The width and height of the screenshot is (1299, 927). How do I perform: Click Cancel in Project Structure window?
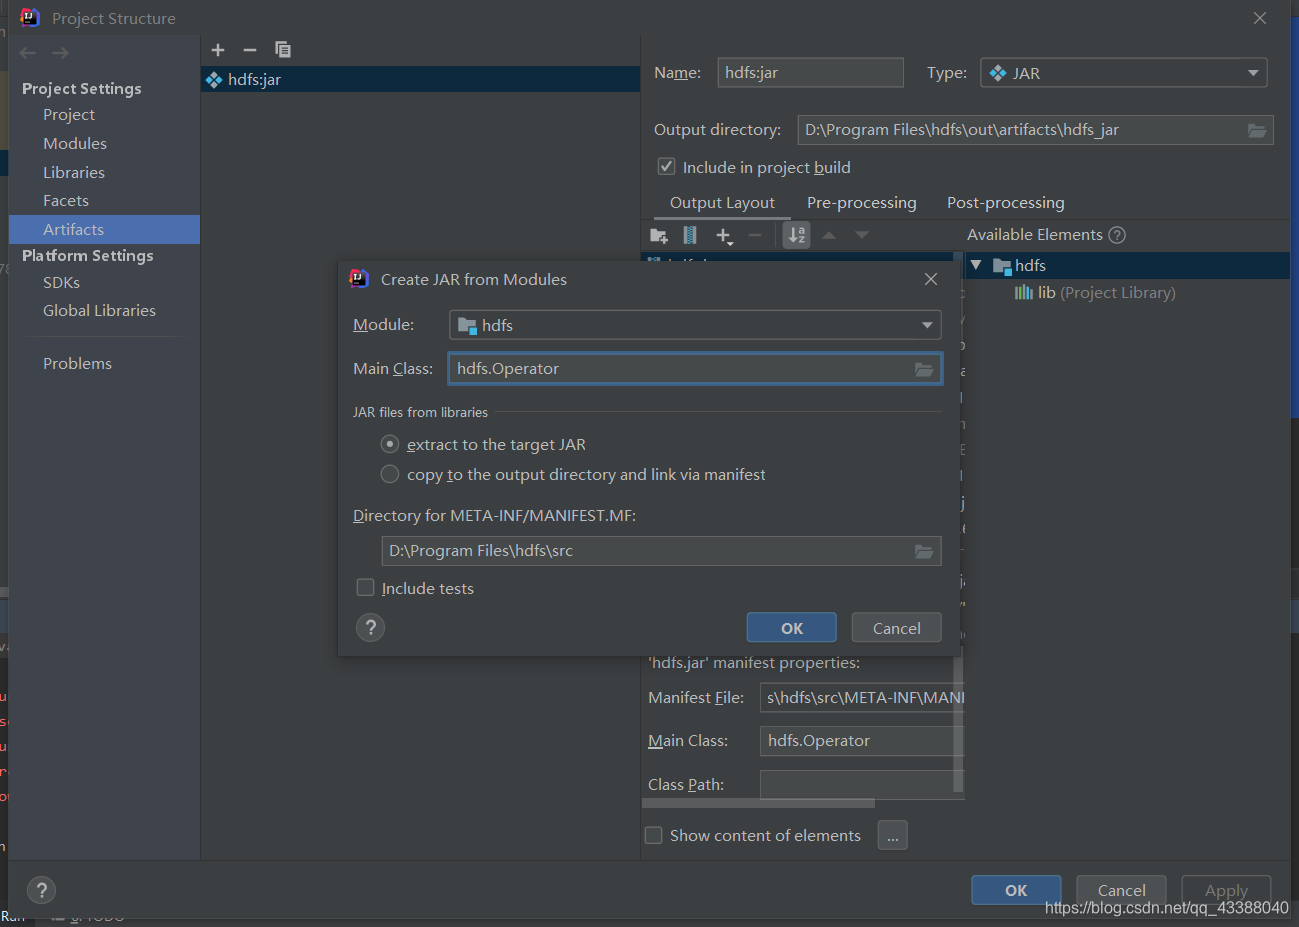click(1122, 890)
